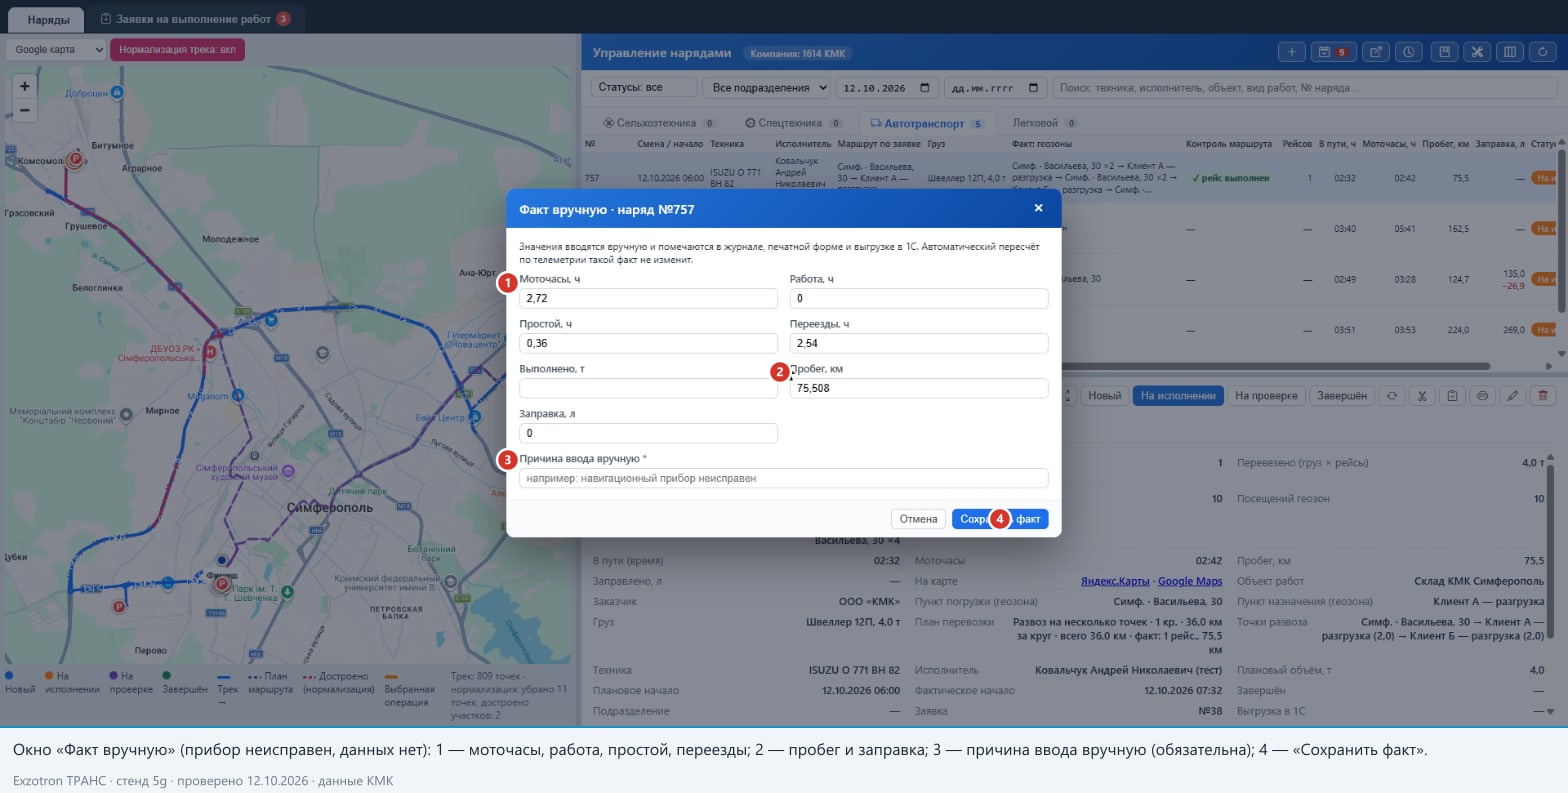Switch to the «Сельхозтехника» tab

(x=658, y=123)
